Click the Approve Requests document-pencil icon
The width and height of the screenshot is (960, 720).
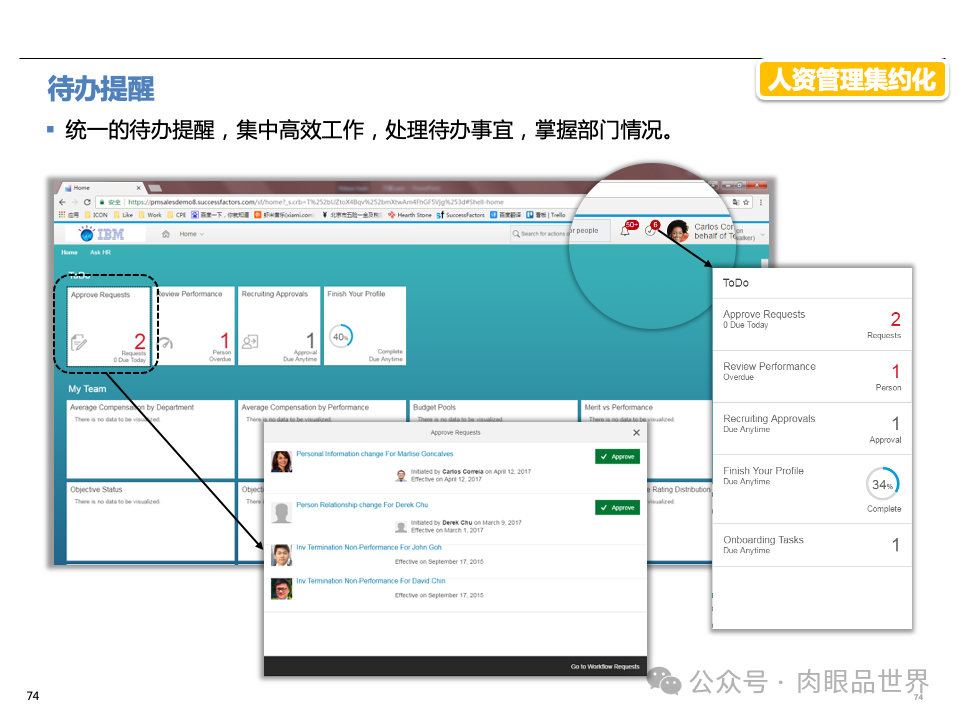pyautogui.click(x=79, y=342)
